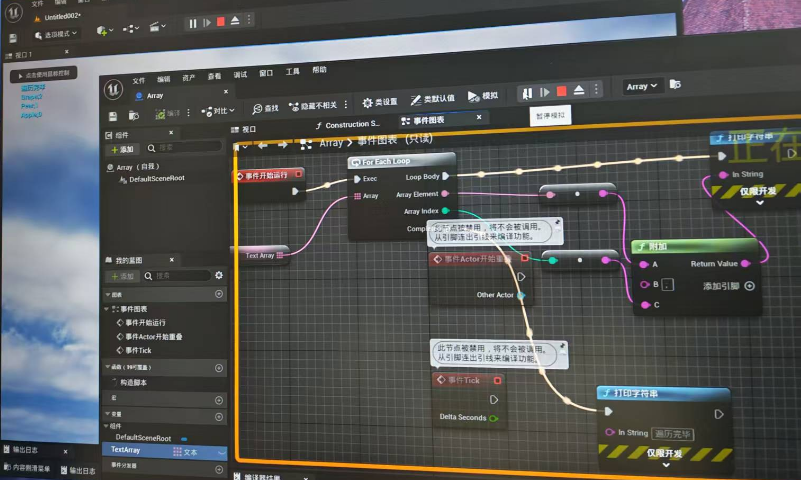The height and width of the screenshot is (480, 802).
Task: Open 选项模式 dropdown in the main editor window
Action: click(55, 34)
